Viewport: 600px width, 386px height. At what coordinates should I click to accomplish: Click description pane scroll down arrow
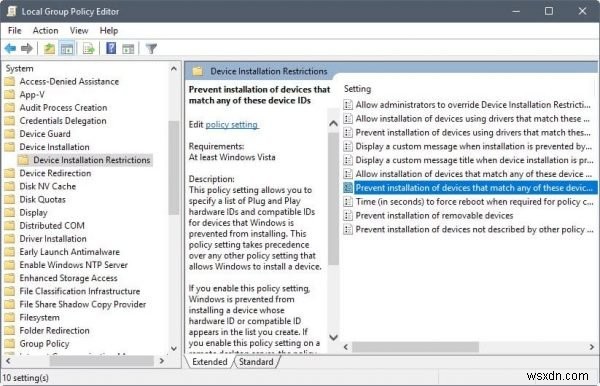[x=333, y=337]
